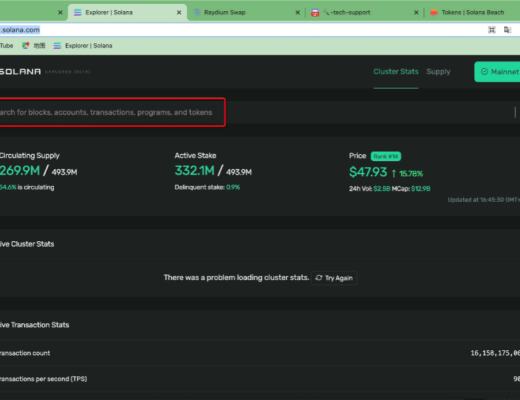Open the maps bookmark in bookmarks bar
The image size is (520, 400).
click(34, 45)
